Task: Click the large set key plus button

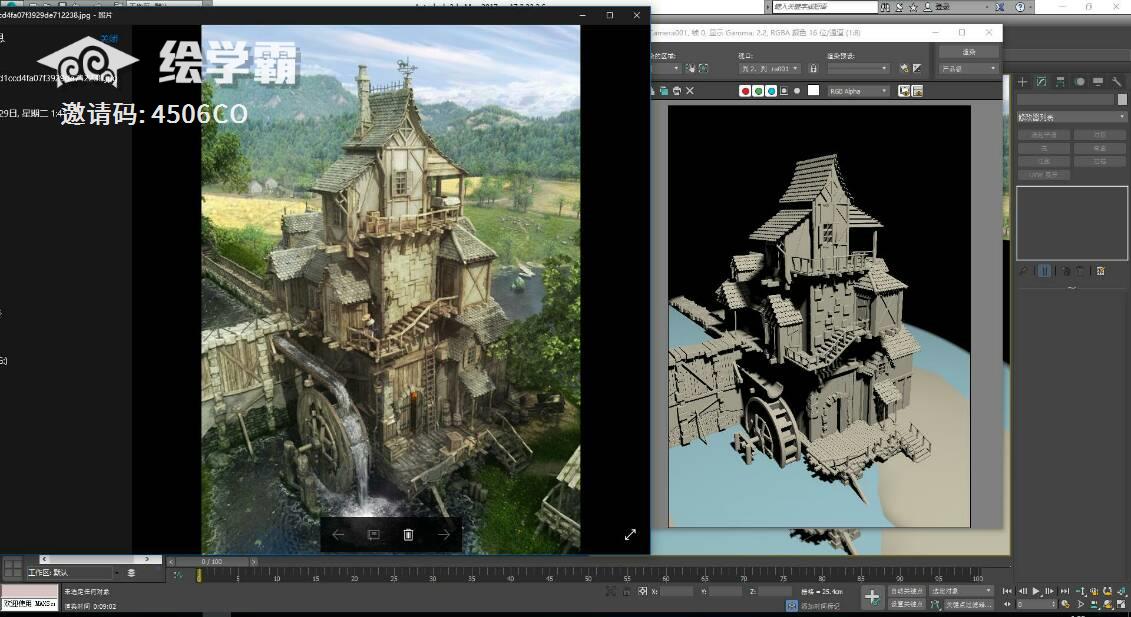Action: coord(872,597)
